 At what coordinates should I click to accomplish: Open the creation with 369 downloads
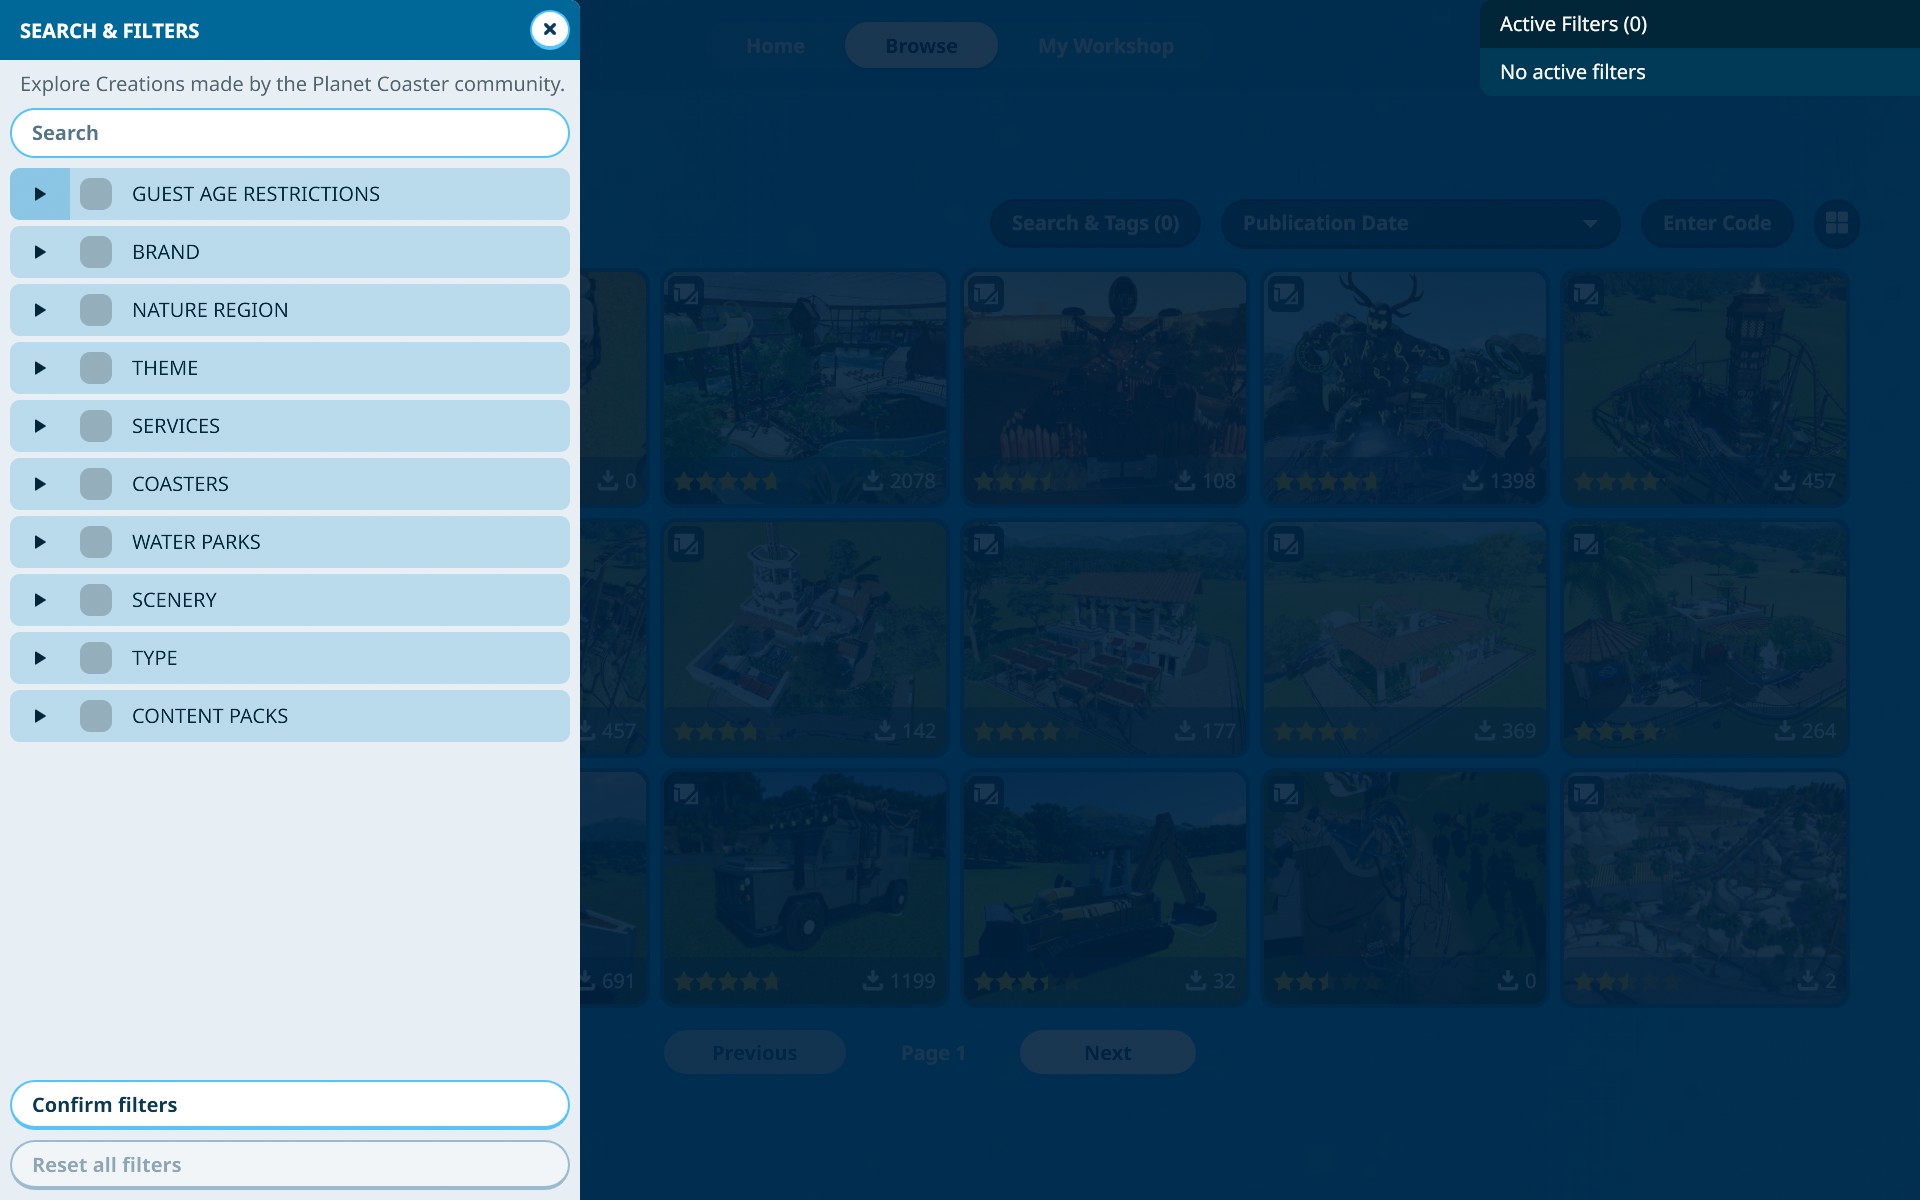pos(1405,638)
